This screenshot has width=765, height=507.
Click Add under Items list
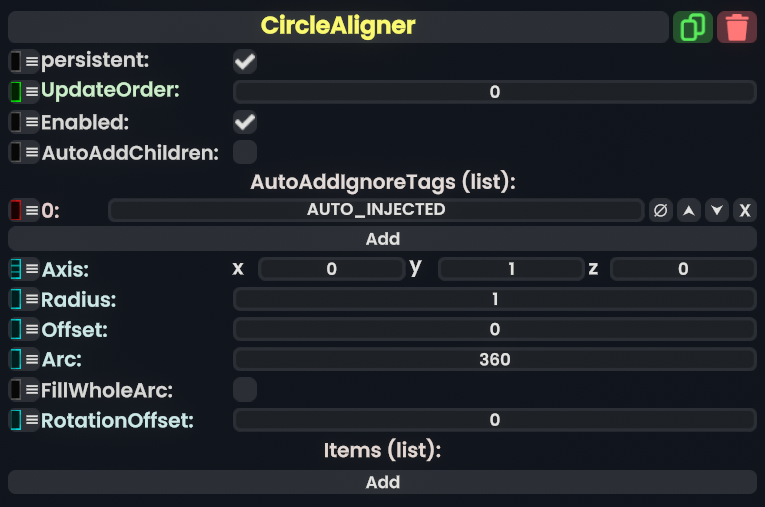(382, 482)
